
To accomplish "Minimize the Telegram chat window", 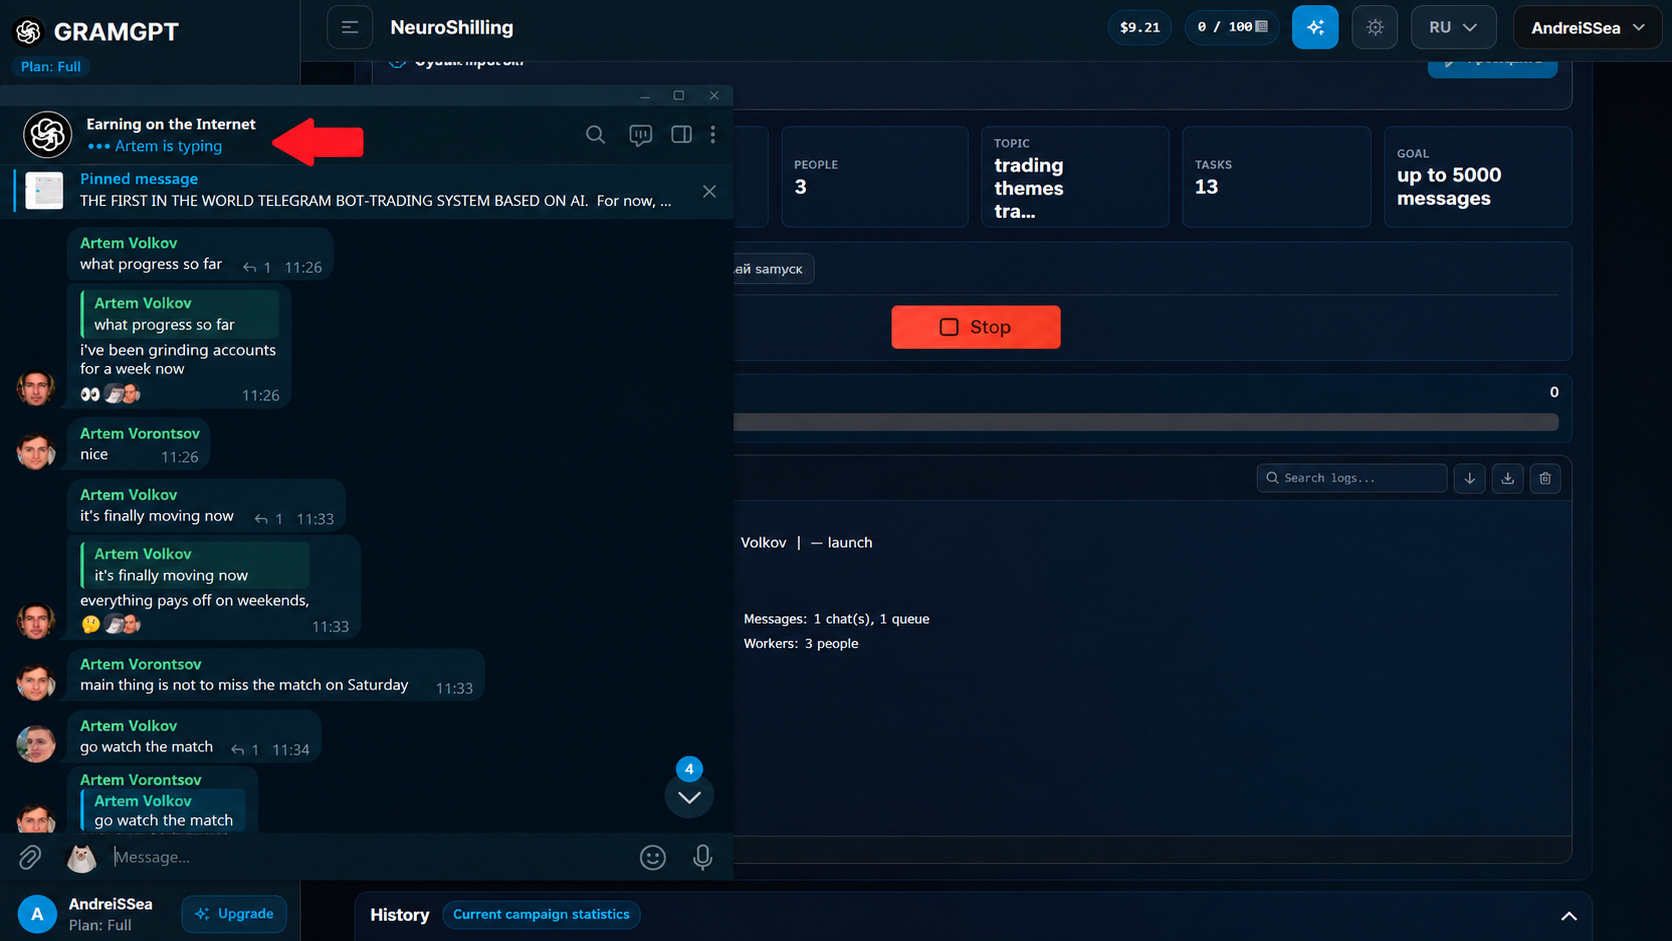I will tap(645, 96).
